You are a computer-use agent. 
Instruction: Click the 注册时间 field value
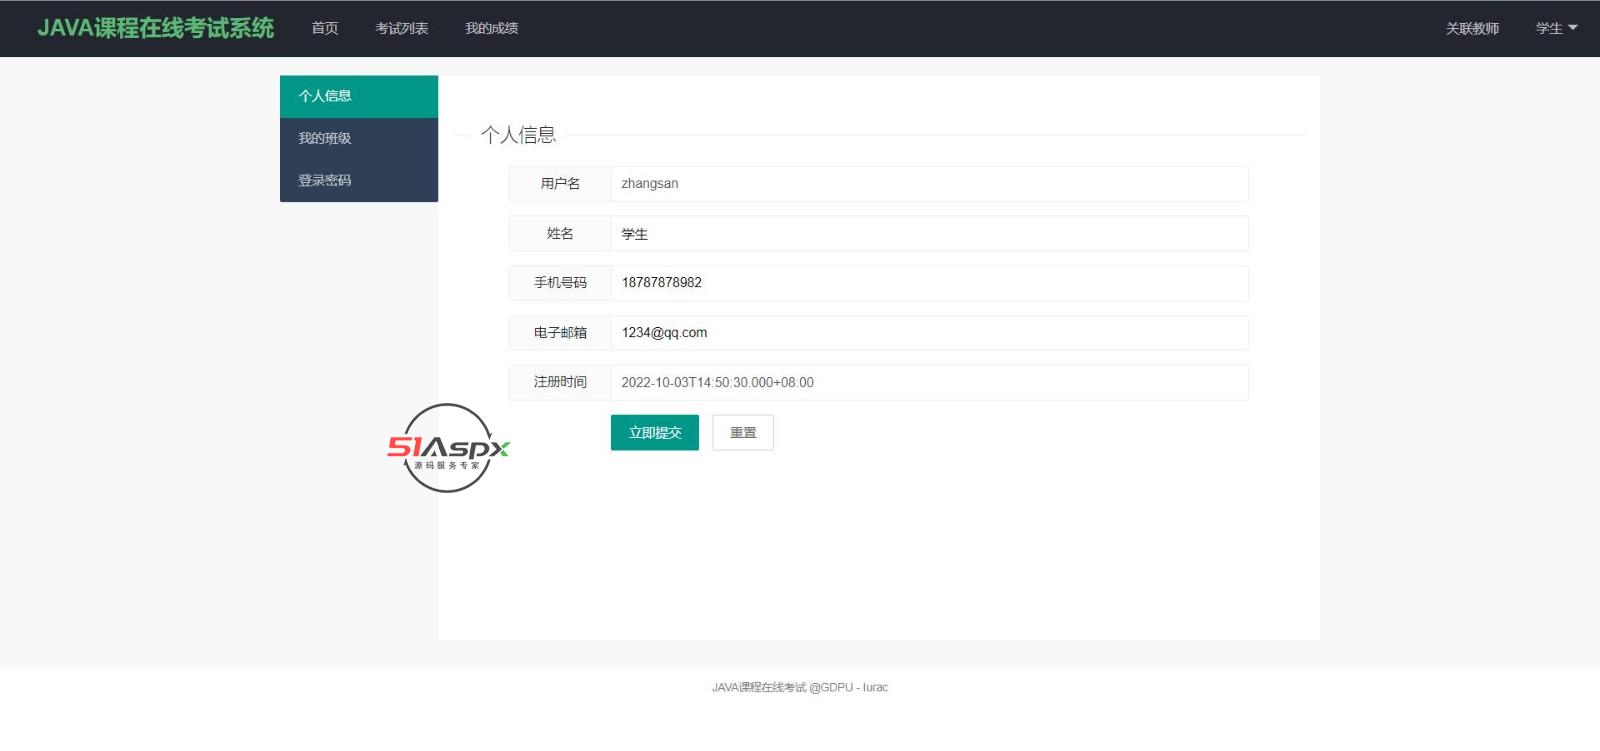coord(928,382)
